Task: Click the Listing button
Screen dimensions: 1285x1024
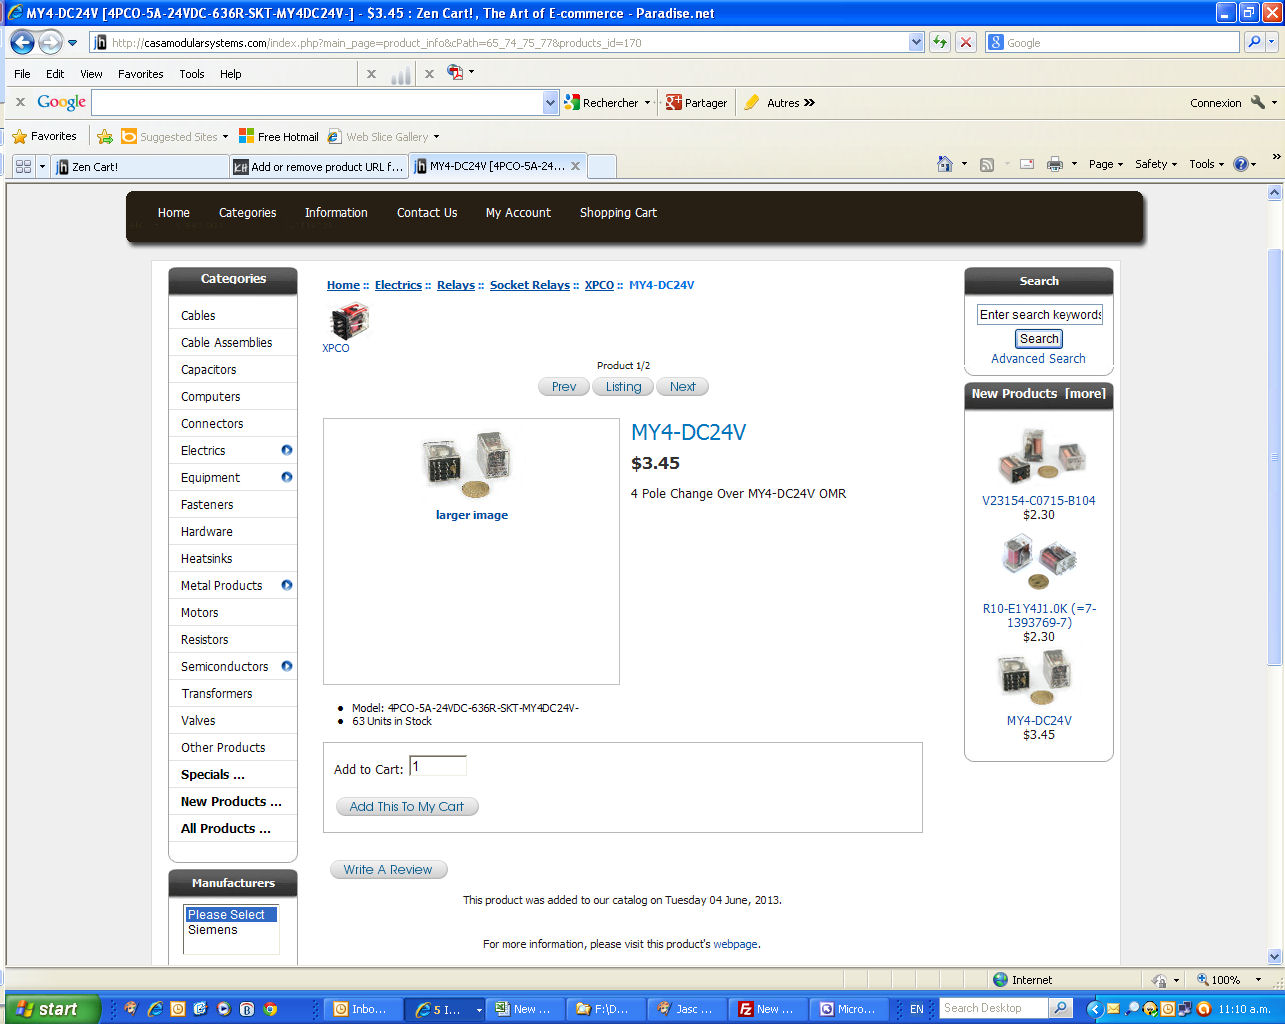Action: 623,387
